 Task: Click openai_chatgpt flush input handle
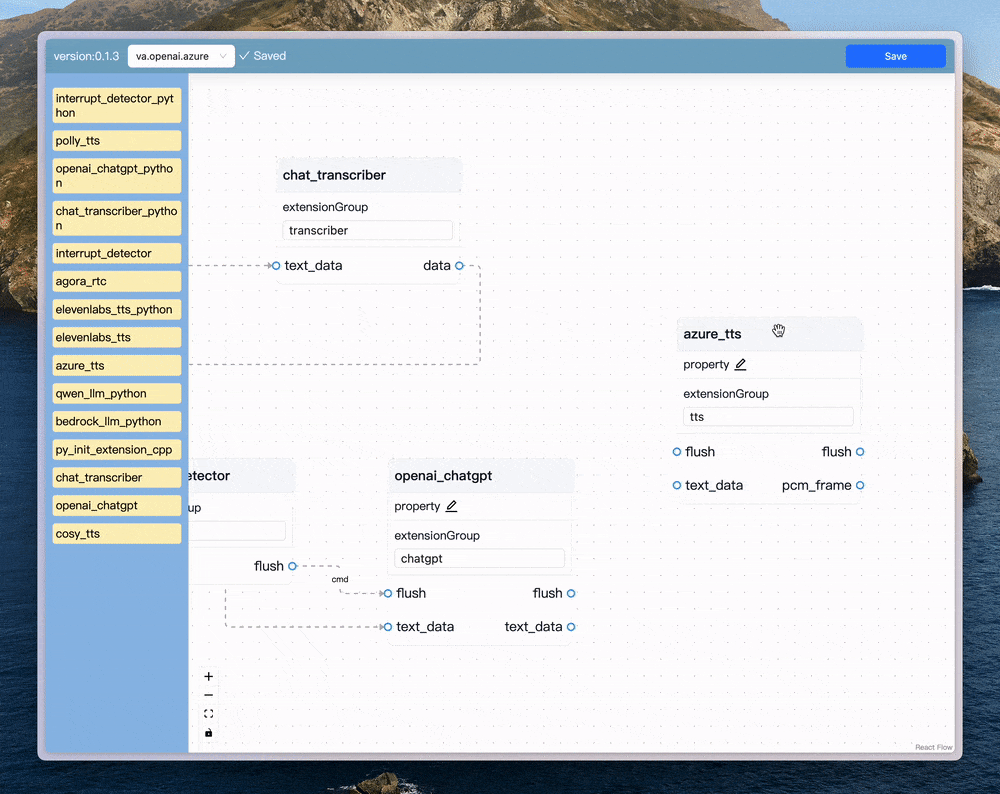388,593
